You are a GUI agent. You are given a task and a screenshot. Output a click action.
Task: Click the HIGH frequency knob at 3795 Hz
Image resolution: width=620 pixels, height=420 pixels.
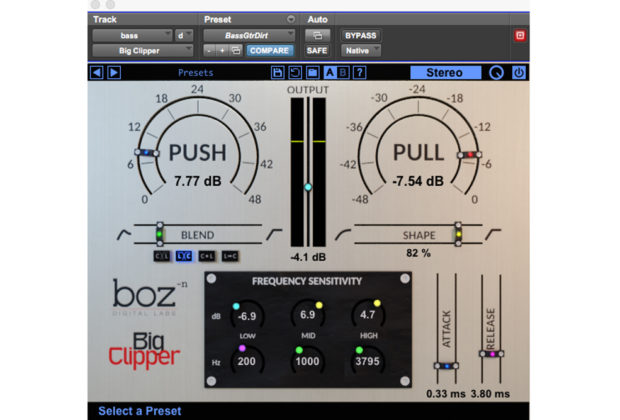[367, 360]
